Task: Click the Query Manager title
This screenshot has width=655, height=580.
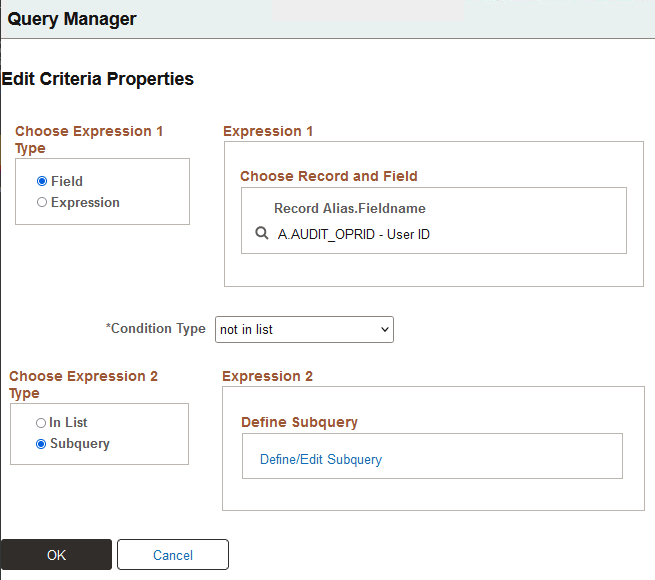Action: click(72, 19)
